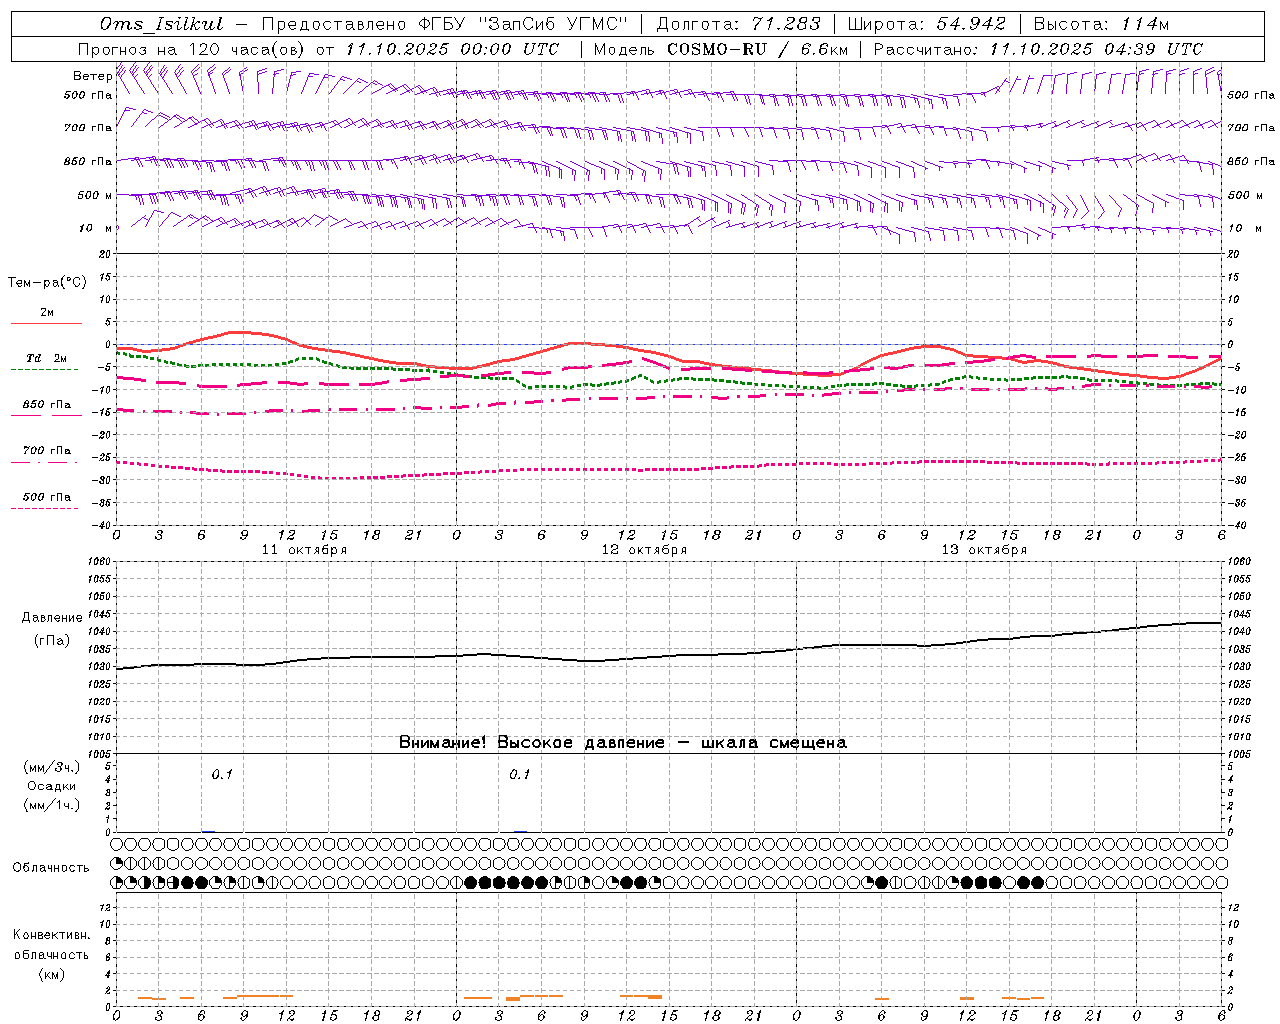Image resolution: width=1280 pixels, height=1024 pixels.
Task: Click the high pressure warning Внимание! text
Action: (x=622, y=743)
